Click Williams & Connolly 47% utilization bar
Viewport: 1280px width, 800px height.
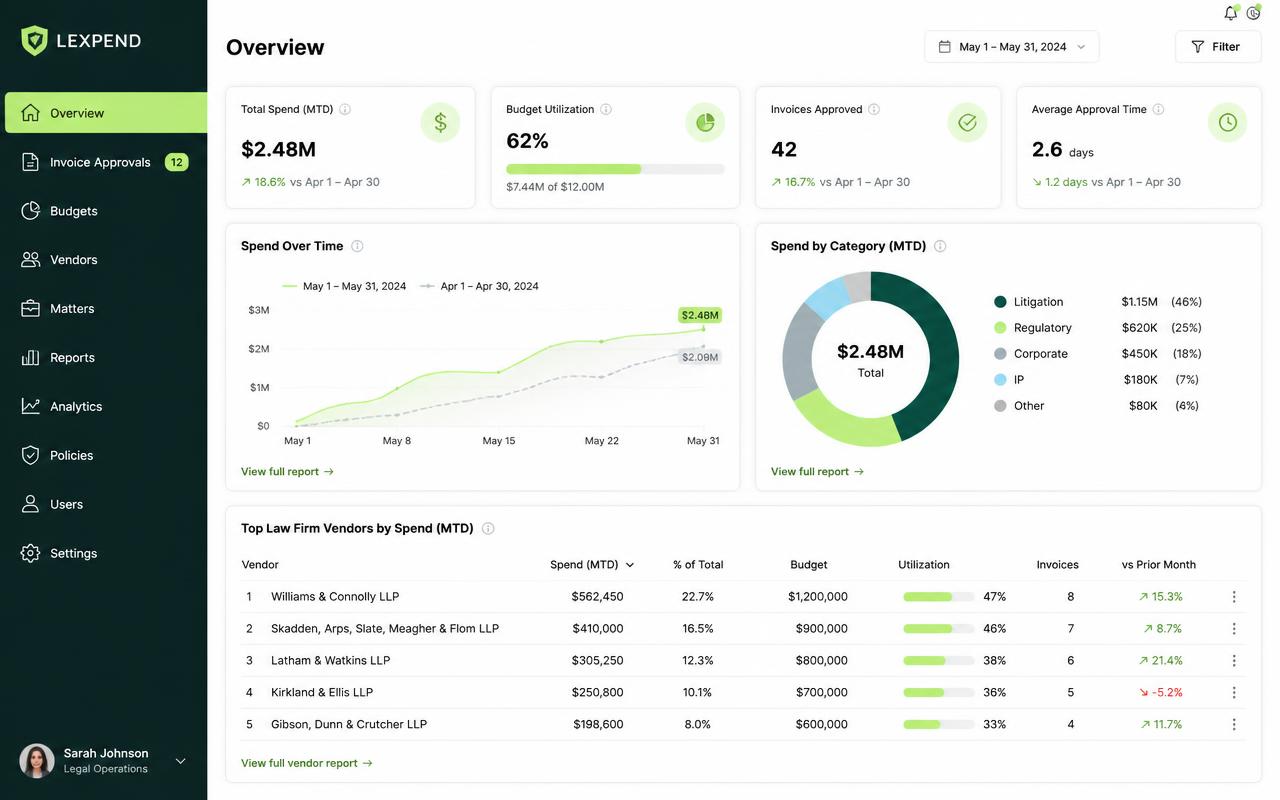click(x=939, y=597)
